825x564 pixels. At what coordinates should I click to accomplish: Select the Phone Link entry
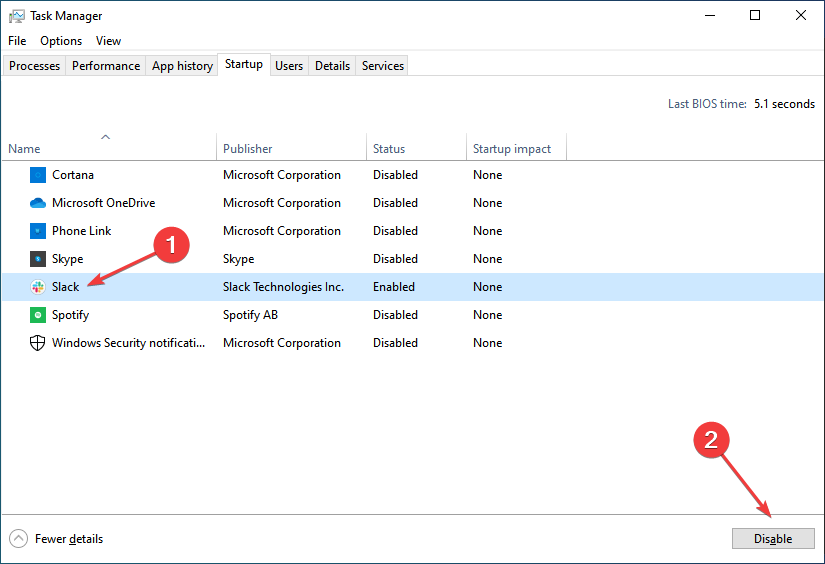[x=82, y=231]
